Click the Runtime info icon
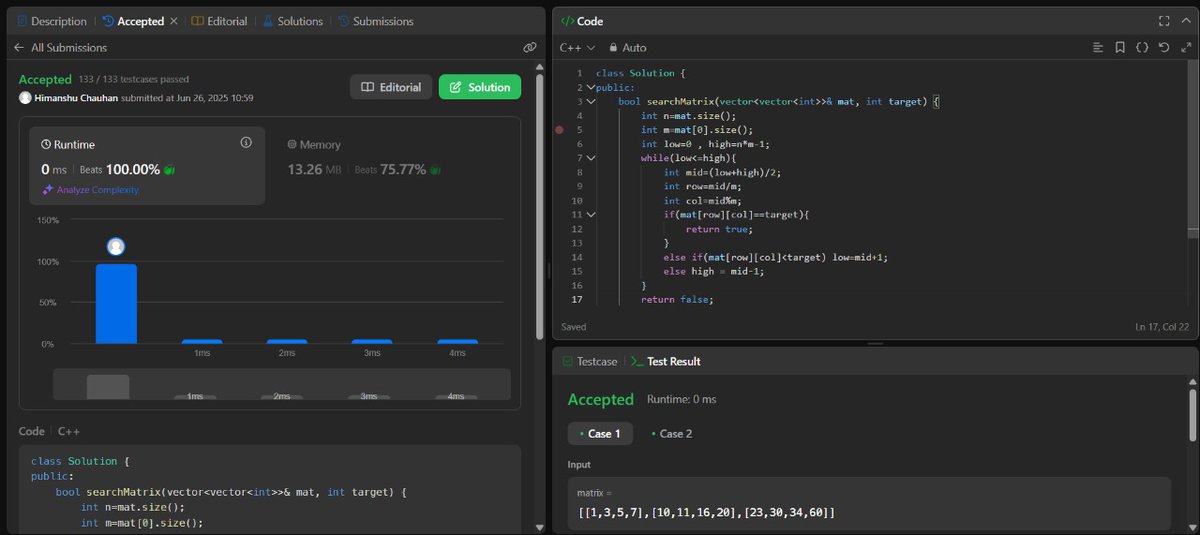 point(246,143)
